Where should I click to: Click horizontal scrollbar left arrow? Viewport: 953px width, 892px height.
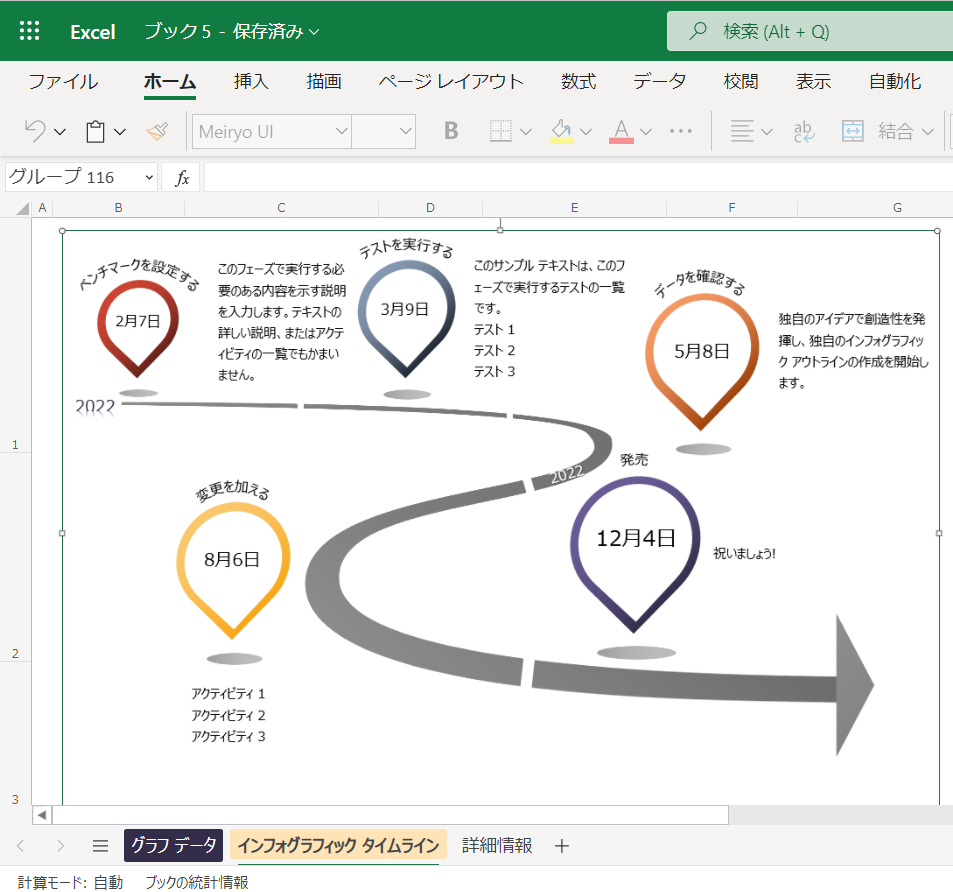click(42, 815)
